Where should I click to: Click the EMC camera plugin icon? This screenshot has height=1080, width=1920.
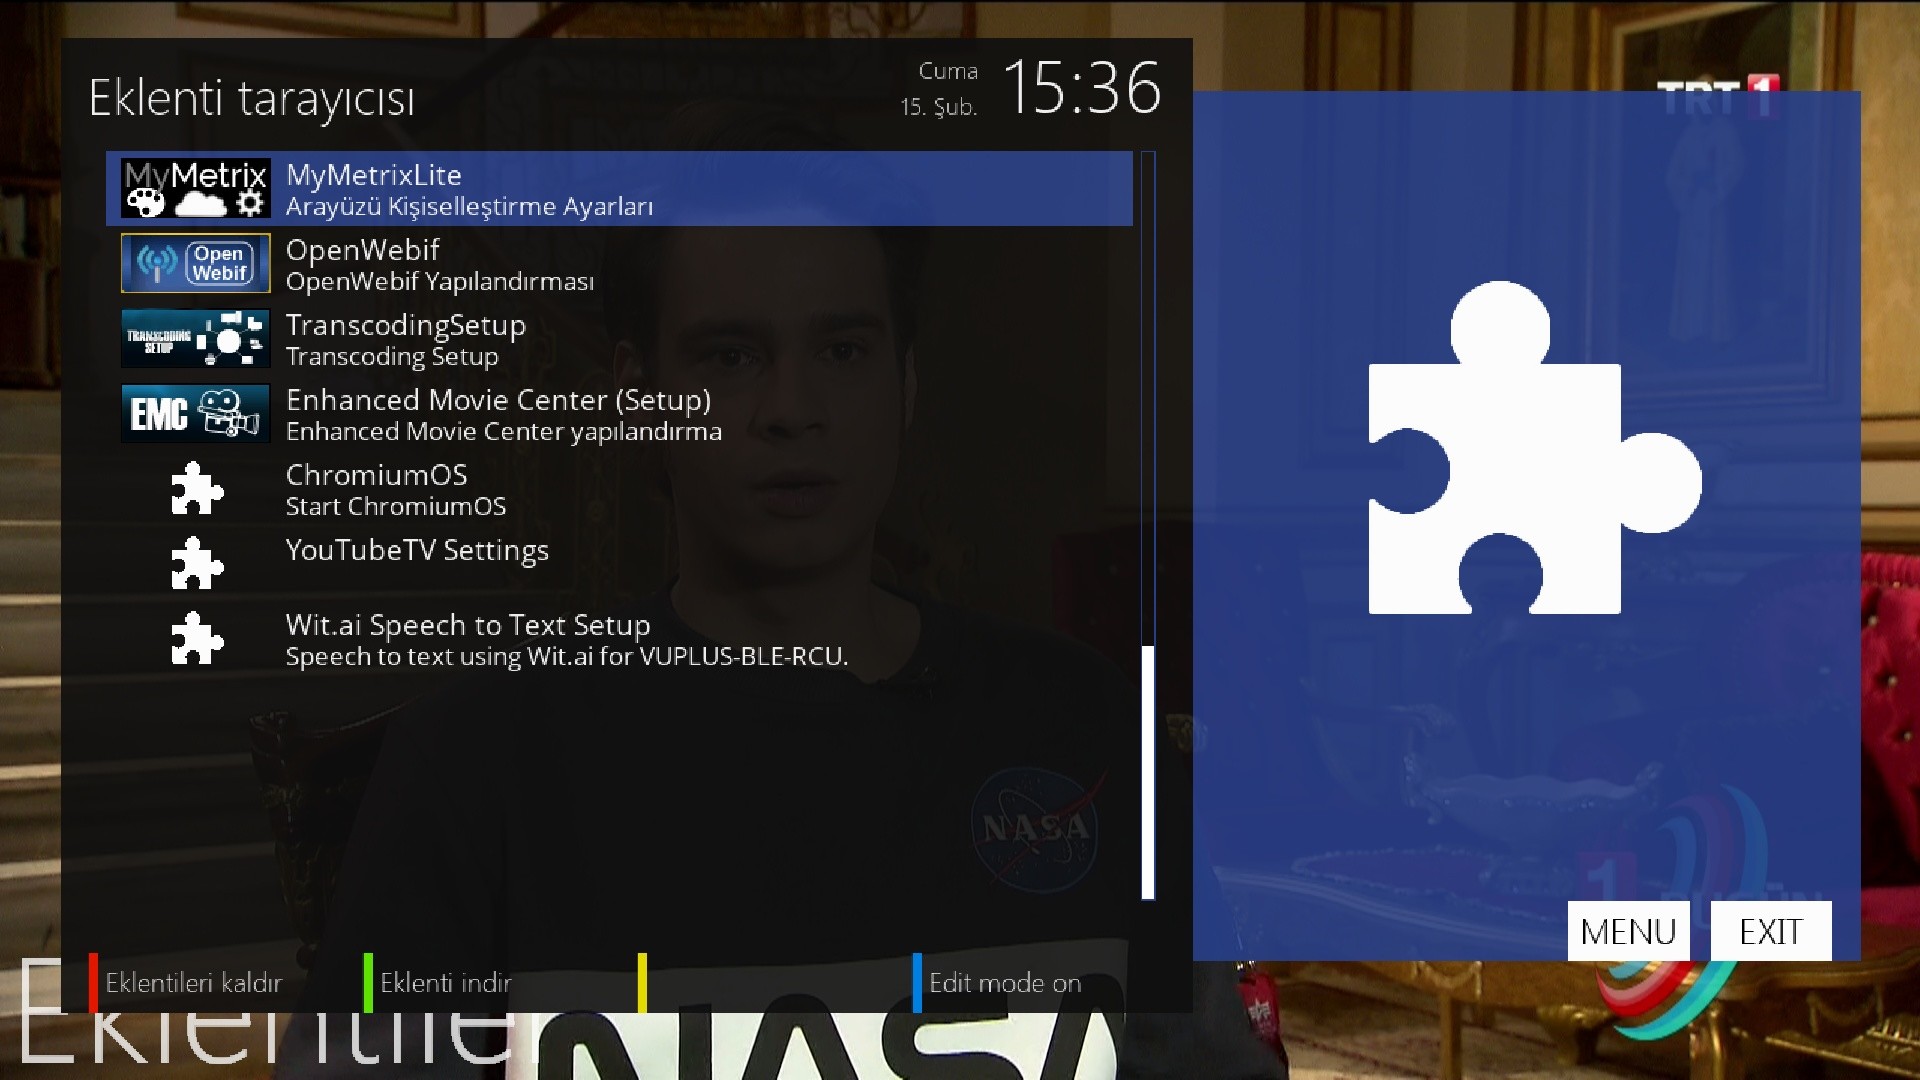[x=195, y=413]
